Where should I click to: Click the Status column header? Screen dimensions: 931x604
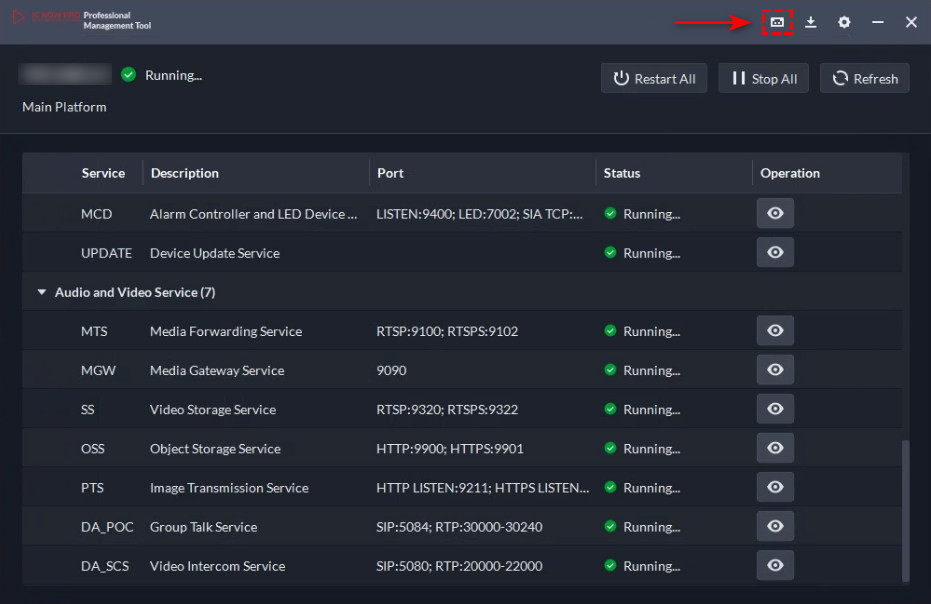tap(622, 173)
